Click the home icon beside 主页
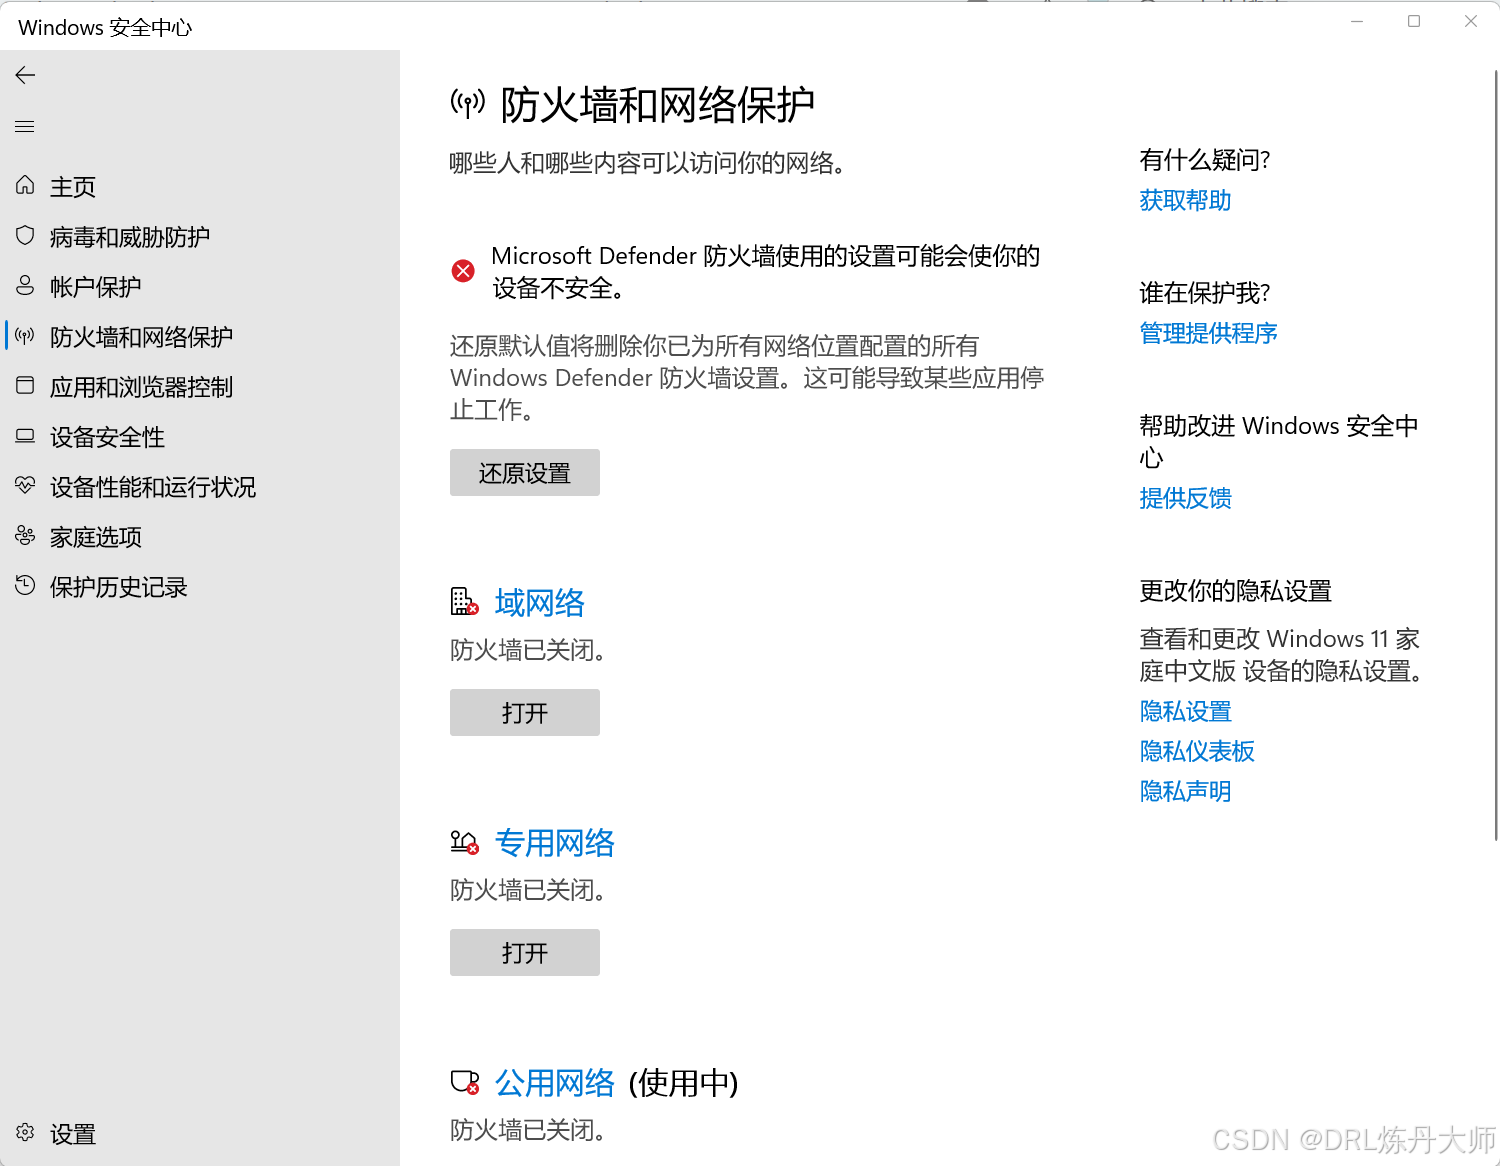The height and width of the screenshot is (1166, 1500). (x=25, y=185)
